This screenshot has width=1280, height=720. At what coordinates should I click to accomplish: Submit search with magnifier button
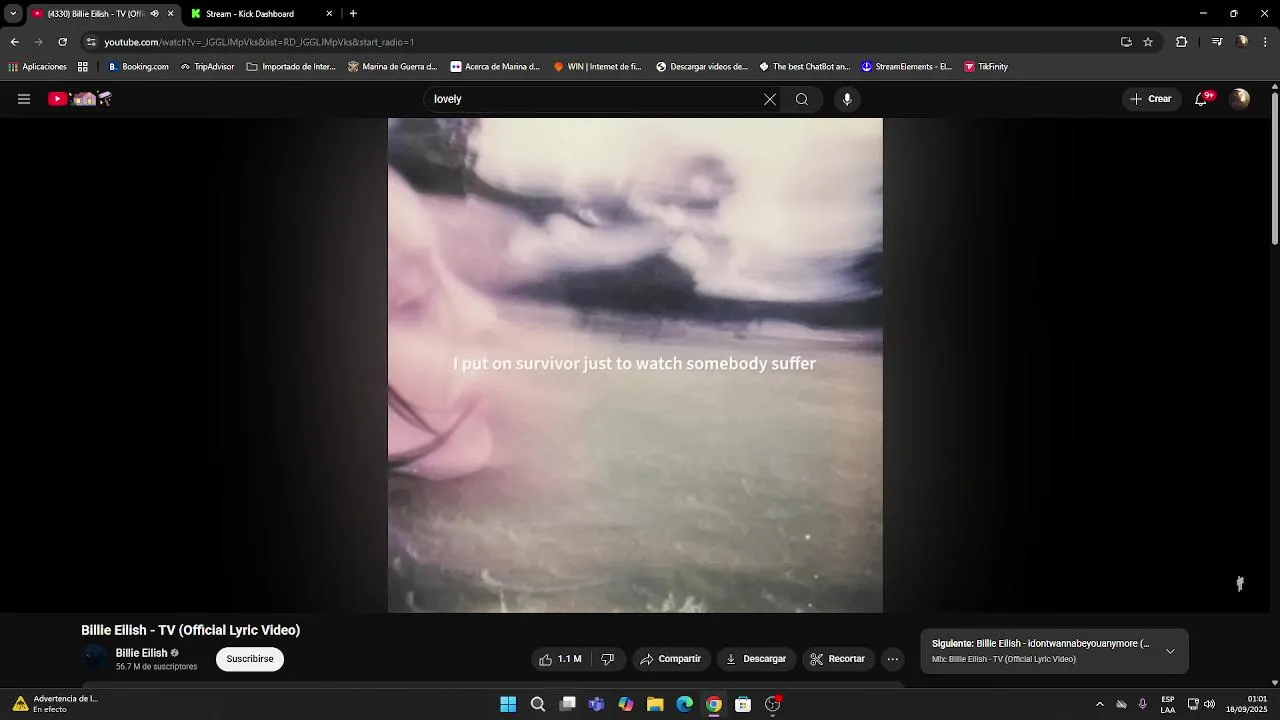pyautogui.click(x=802, y=99)
